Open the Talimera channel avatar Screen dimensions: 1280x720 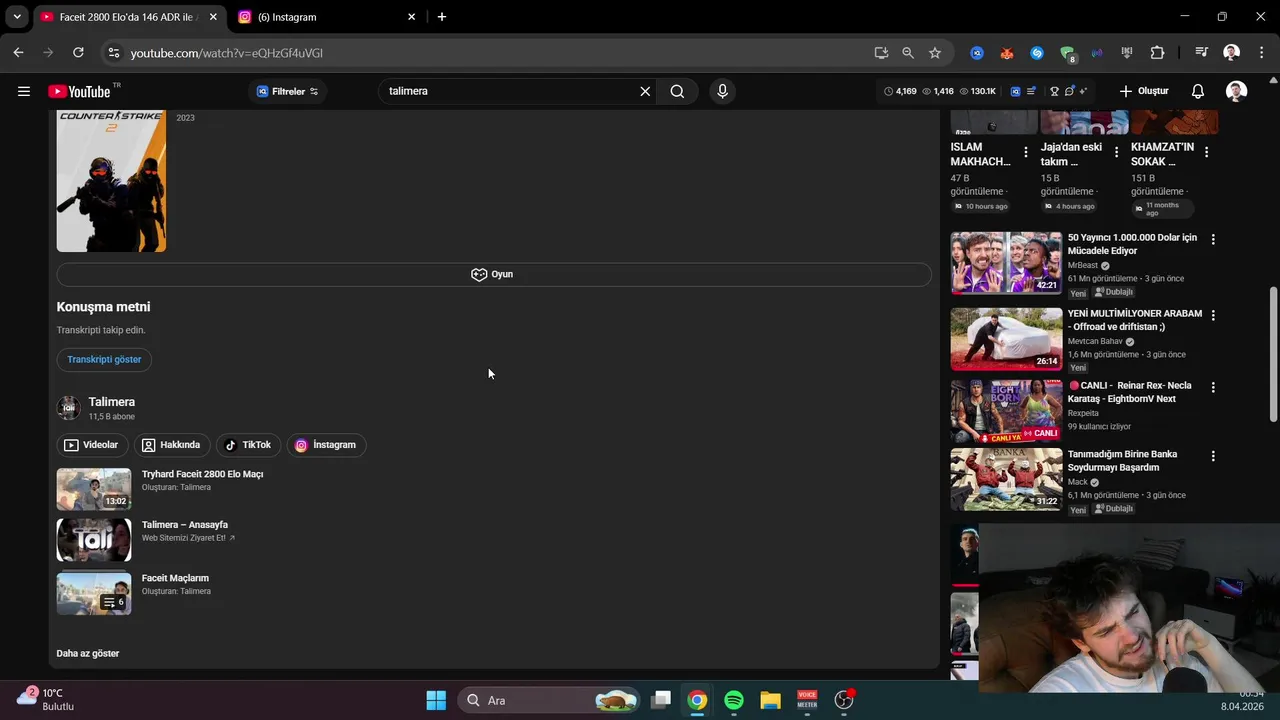[68, 408]
